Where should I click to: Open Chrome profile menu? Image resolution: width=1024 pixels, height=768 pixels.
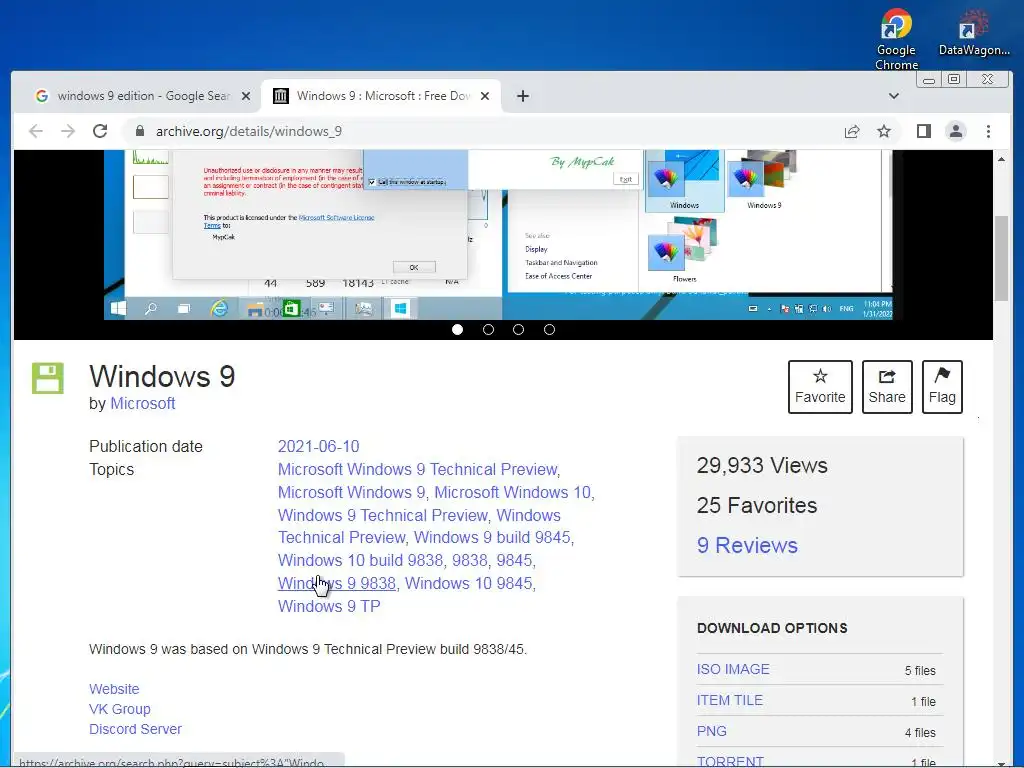pyautogui.click(x=955, y=131)
